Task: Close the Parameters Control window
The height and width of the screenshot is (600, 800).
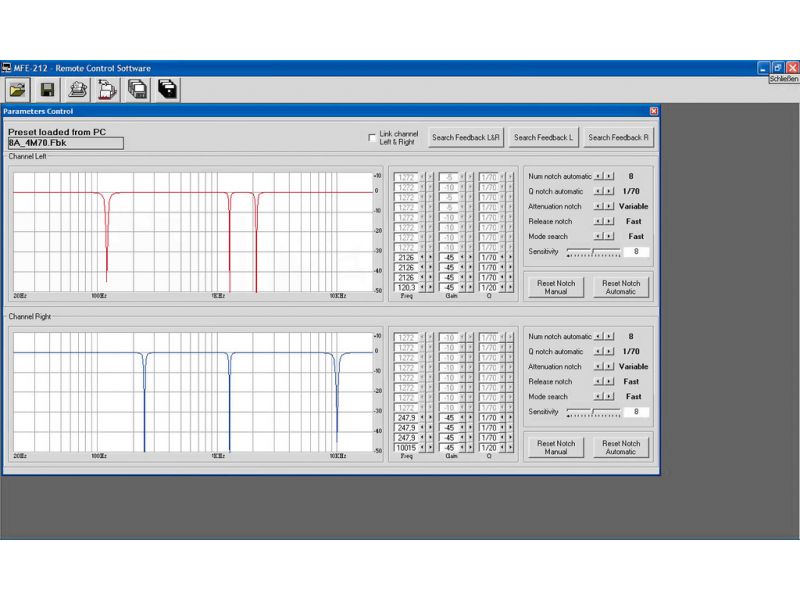Action: (x=654, y=111)
